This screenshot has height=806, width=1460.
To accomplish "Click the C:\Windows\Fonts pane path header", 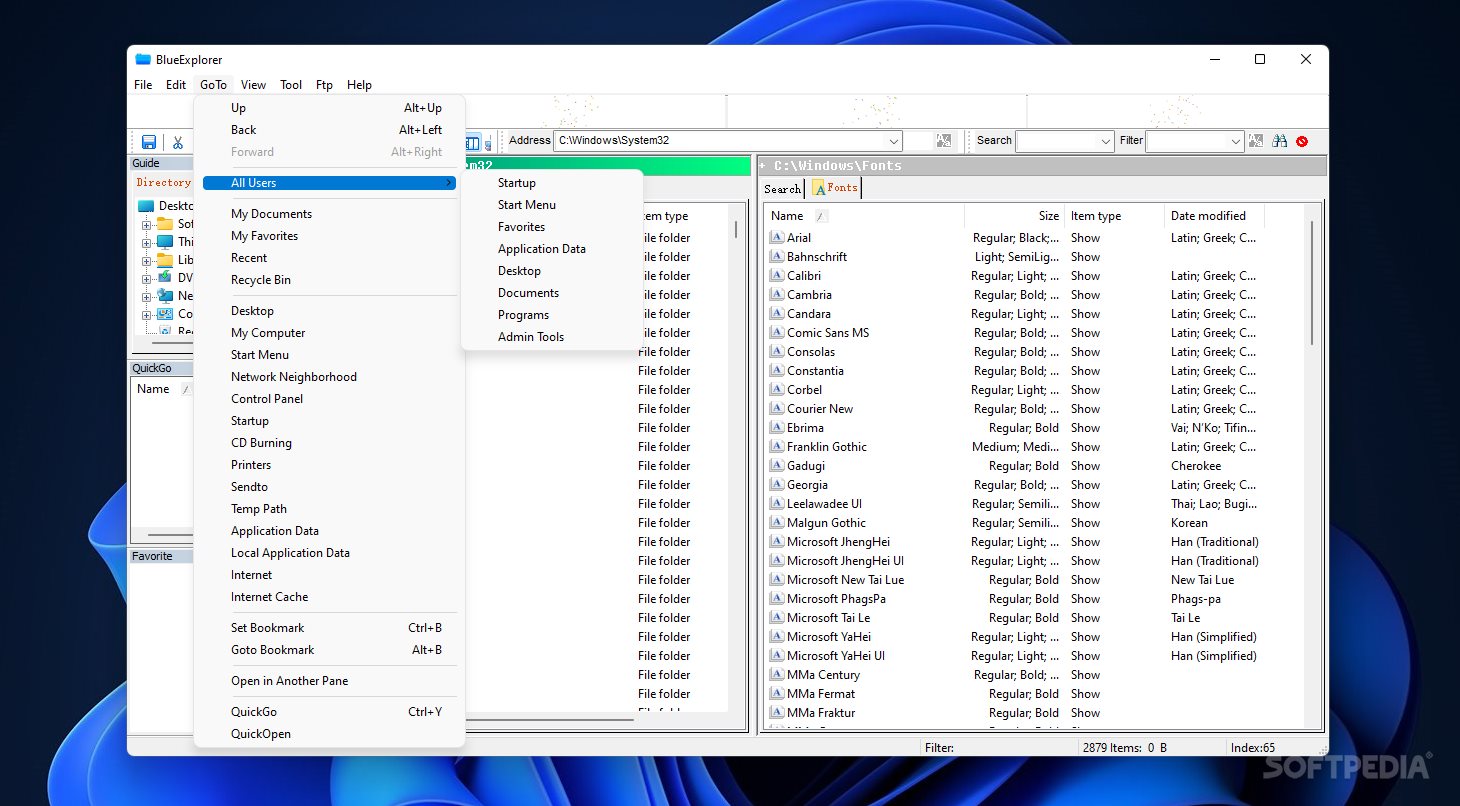I will [x=1041, y=166].
